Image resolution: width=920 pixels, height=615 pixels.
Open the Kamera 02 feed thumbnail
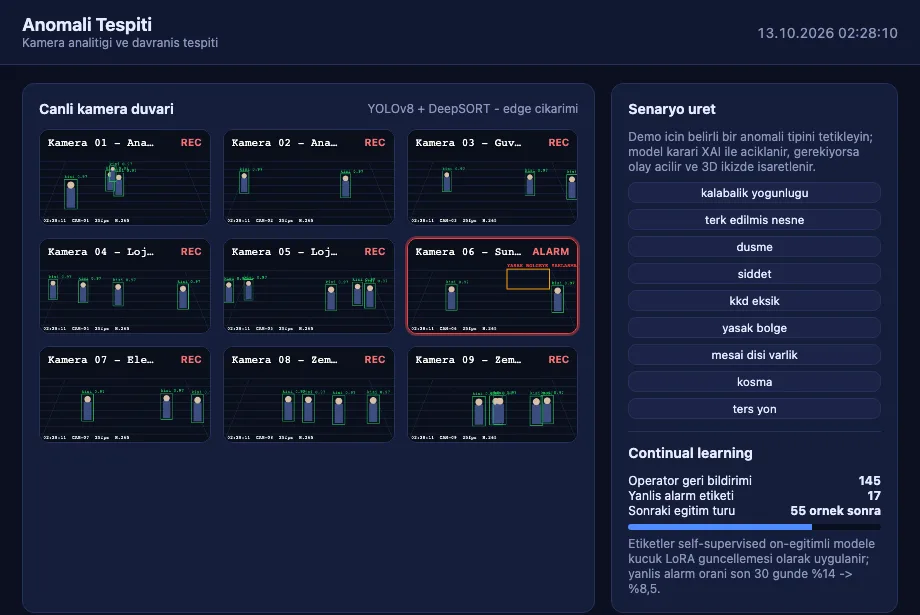(309, 177)
